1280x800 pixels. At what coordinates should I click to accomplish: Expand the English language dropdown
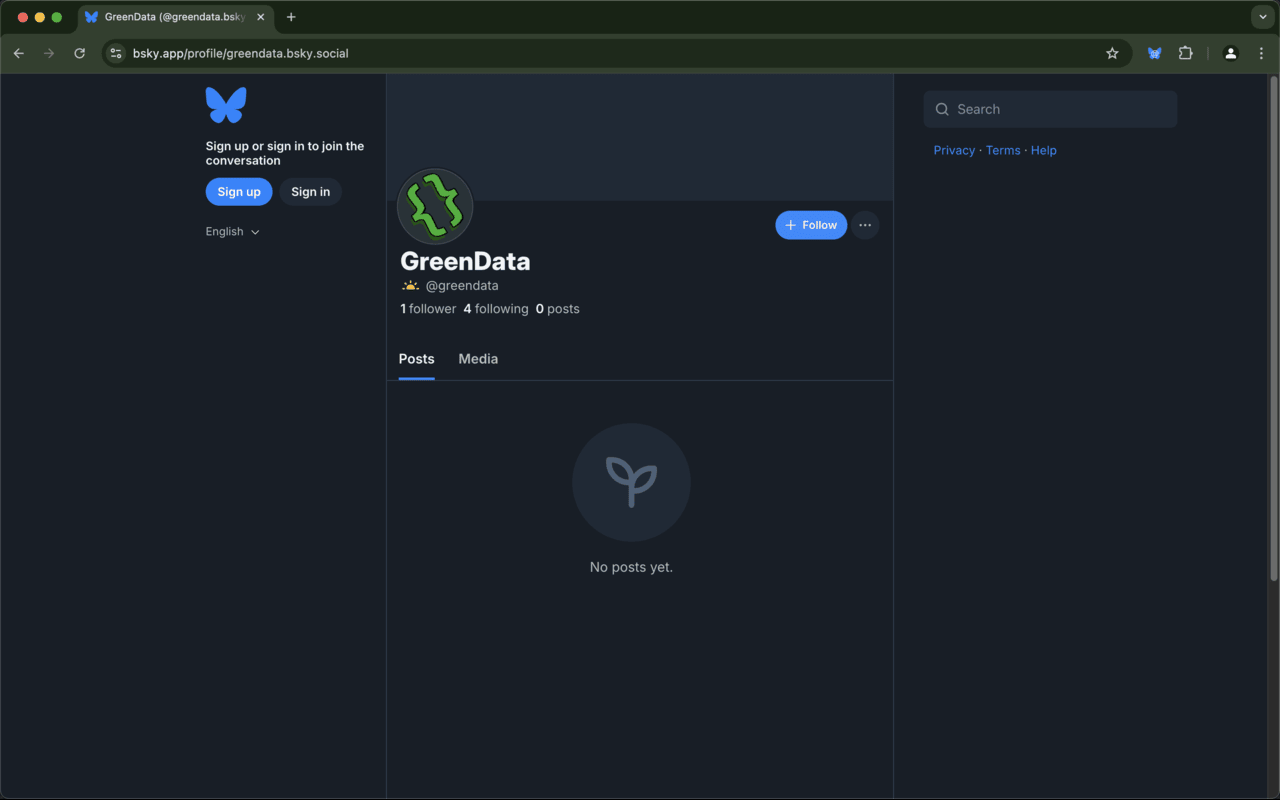click(x=233, y=231)
